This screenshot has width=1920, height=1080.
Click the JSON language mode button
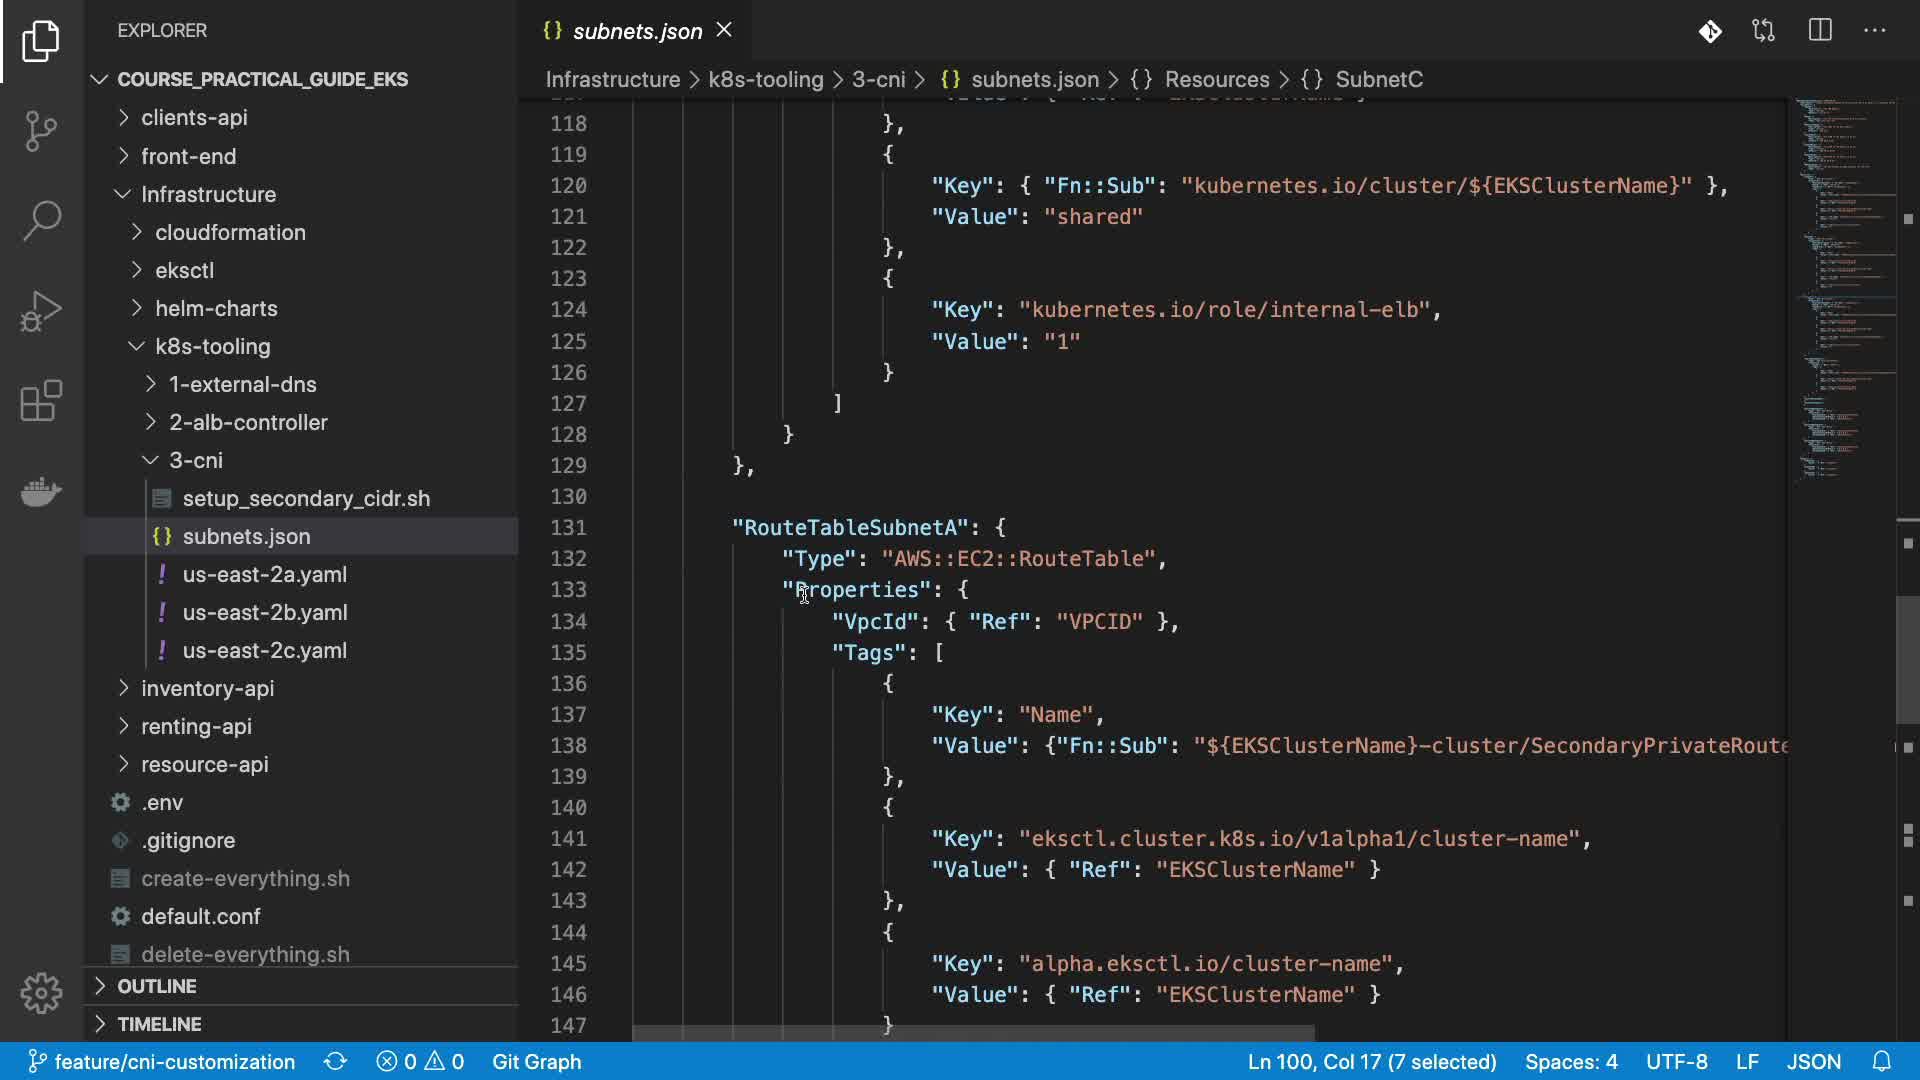coord(1813,1061)
